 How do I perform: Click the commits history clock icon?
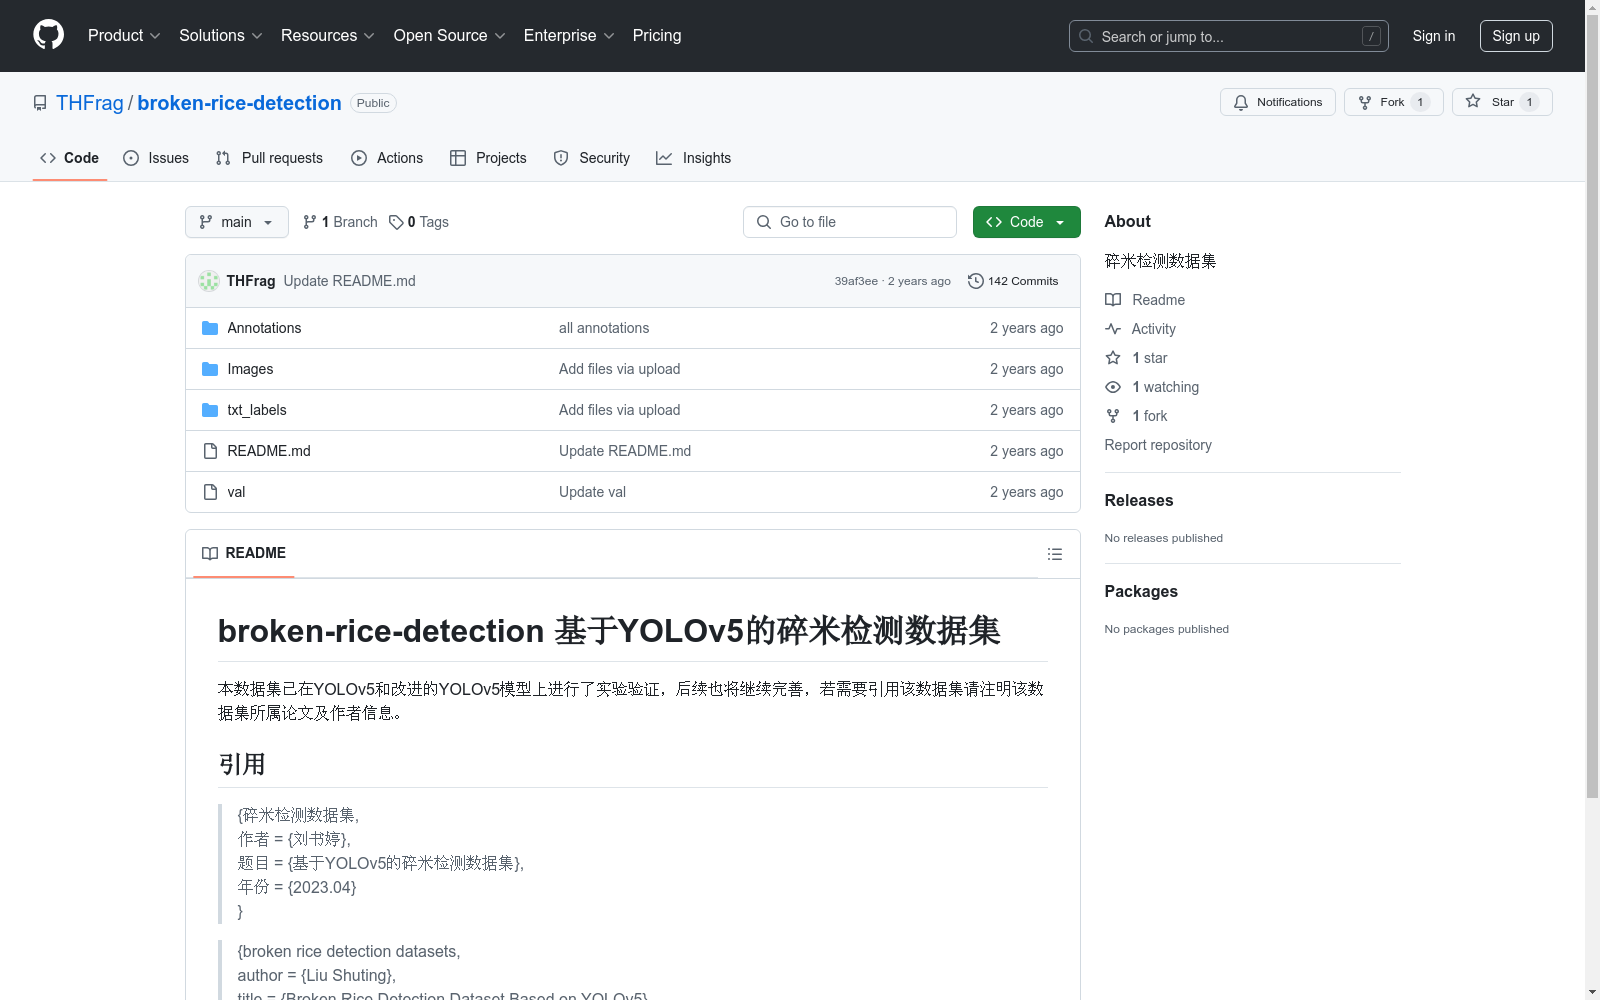point(976,281)
